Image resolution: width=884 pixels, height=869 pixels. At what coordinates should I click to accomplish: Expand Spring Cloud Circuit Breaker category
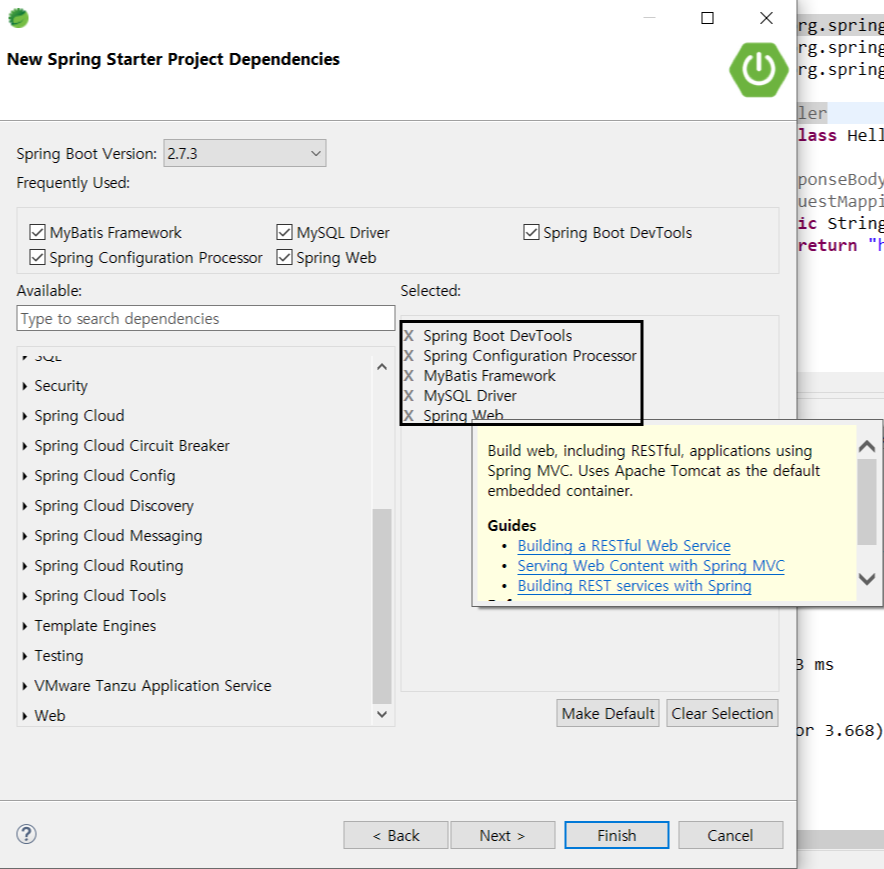pos(24,446)
